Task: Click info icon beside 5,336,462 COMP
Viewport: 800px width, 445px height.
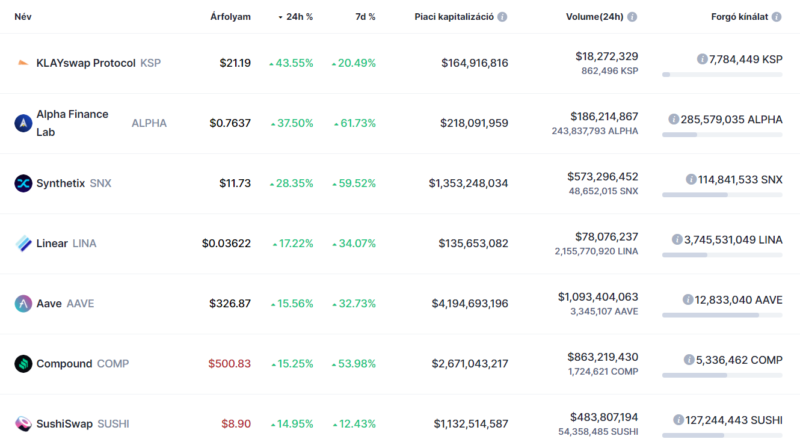Action: tap(689, 360)
